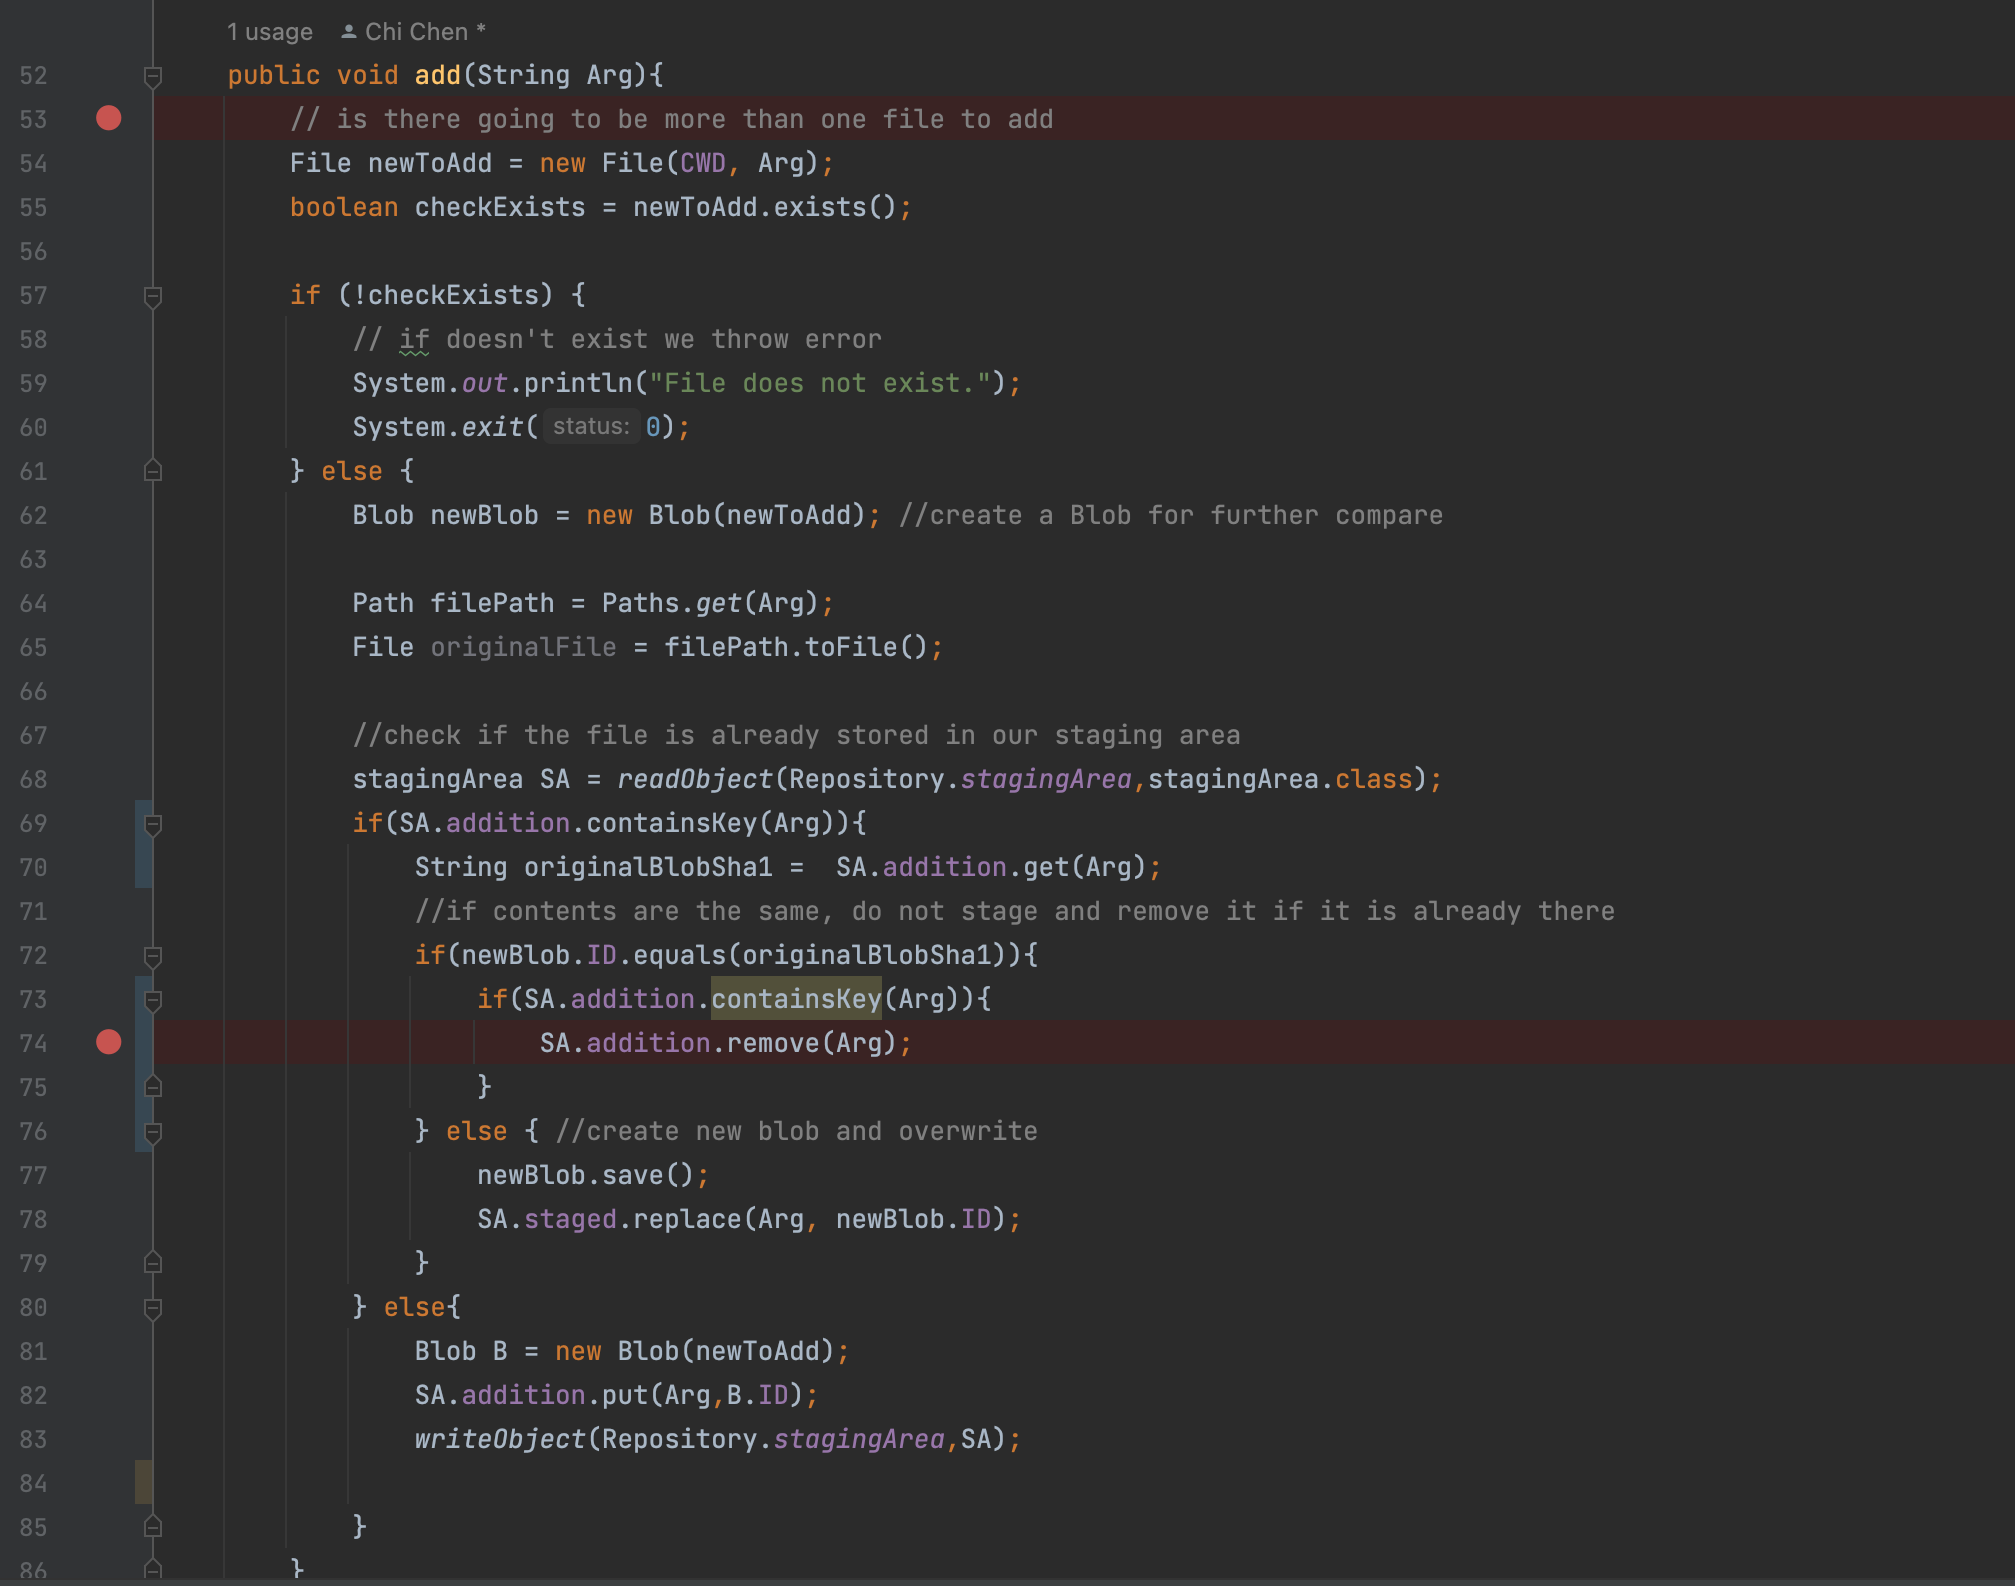Fold the else block marker at line 61
The image size is (2015, 1586).
[153, 471]
